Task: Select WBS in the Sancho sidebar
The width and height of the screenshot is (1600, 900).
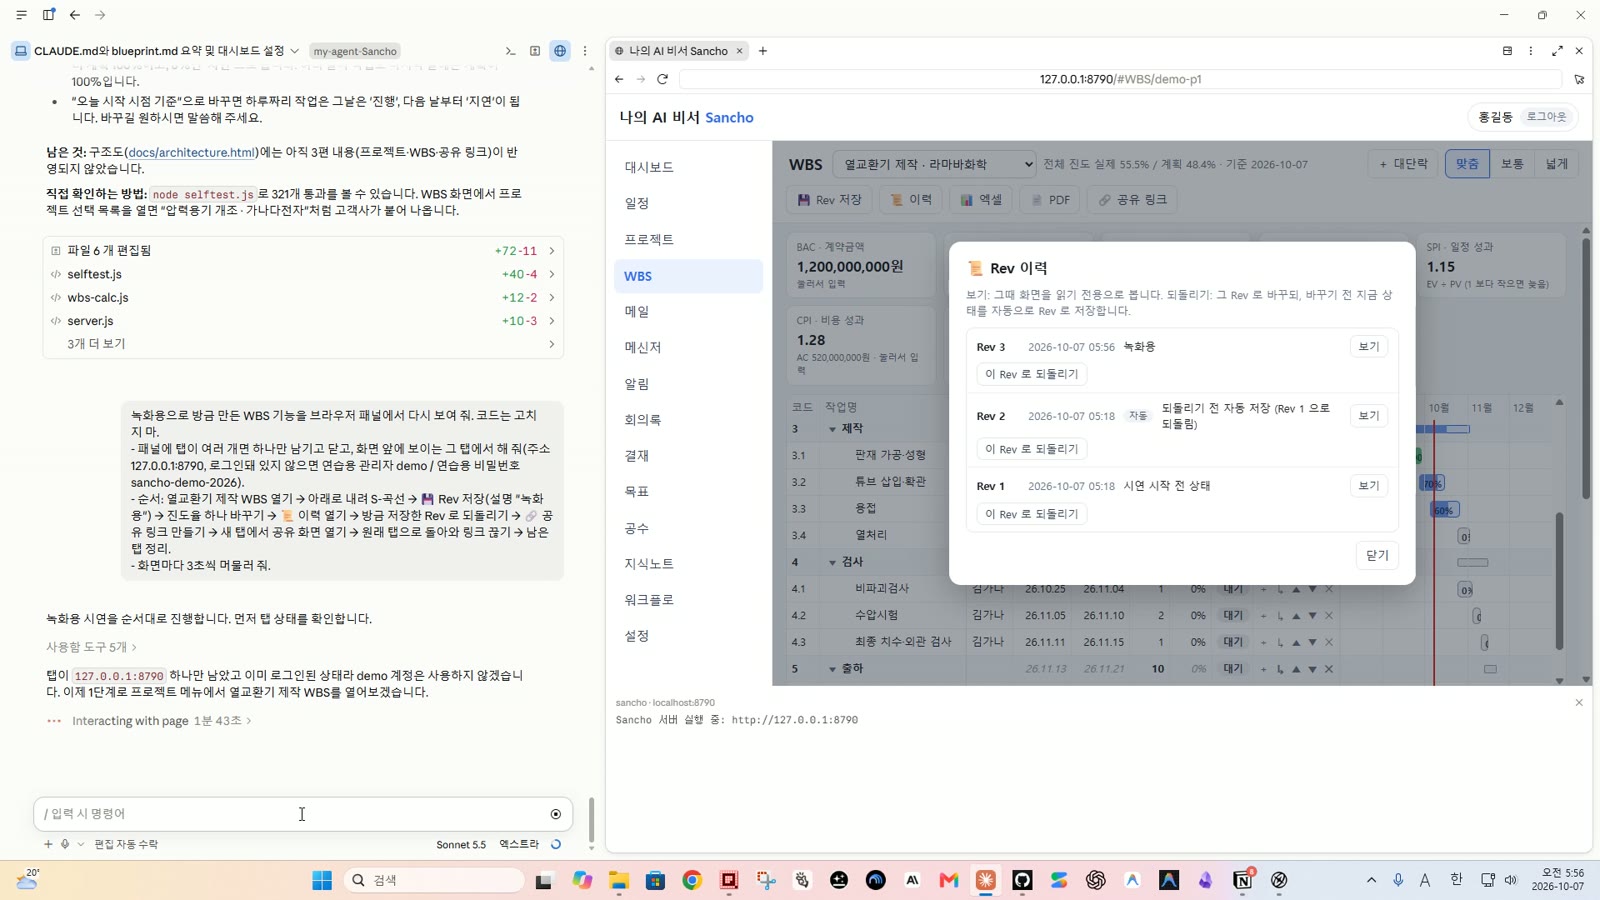Action: point(688,276)
